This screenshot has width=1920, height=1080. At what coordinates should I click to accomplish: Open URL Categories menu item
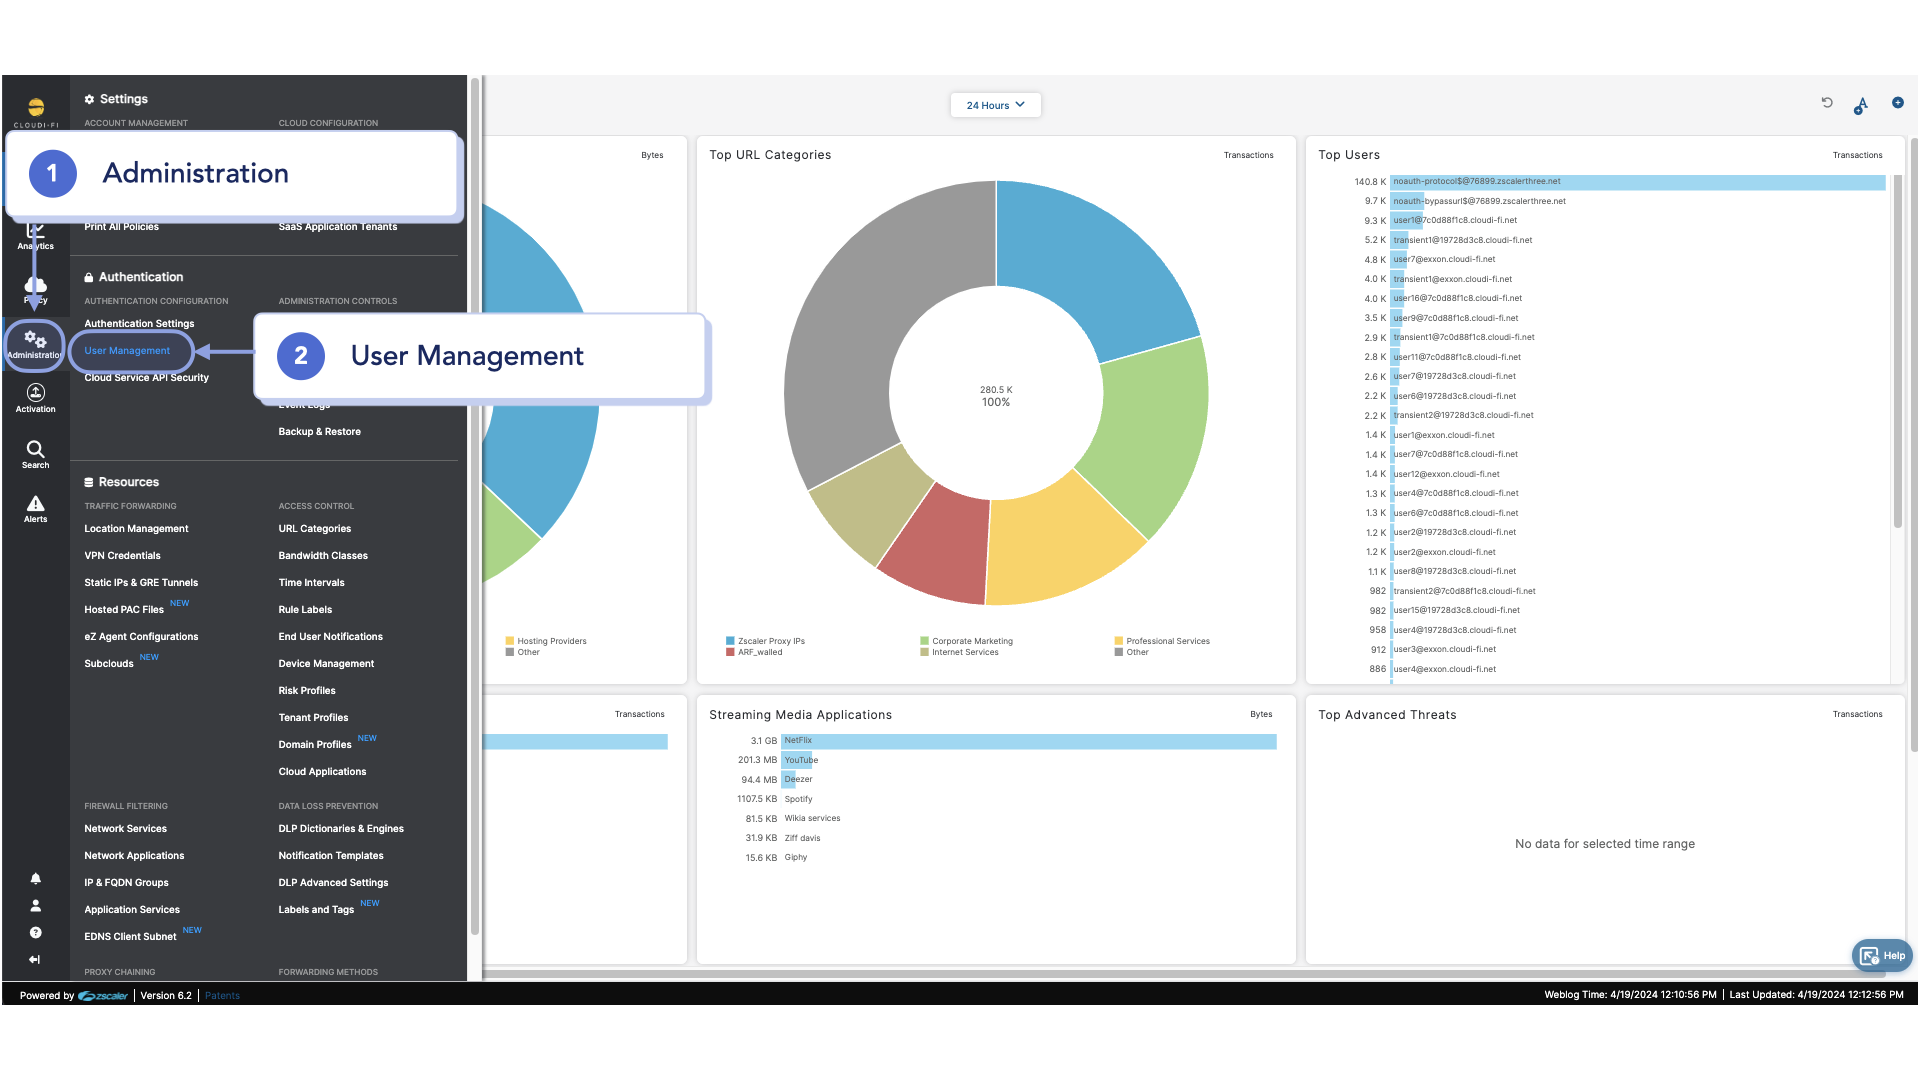click(314, 529)
